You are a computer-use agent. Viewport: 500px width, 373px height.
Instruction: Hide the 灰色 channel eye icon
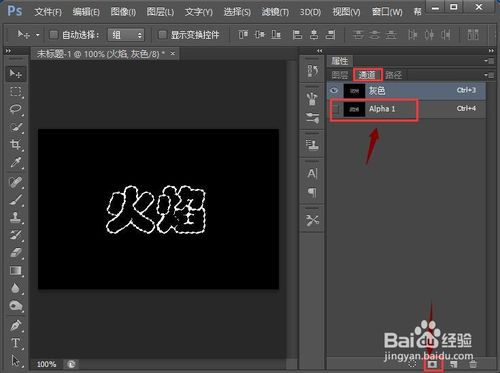[x=334, y=90]
